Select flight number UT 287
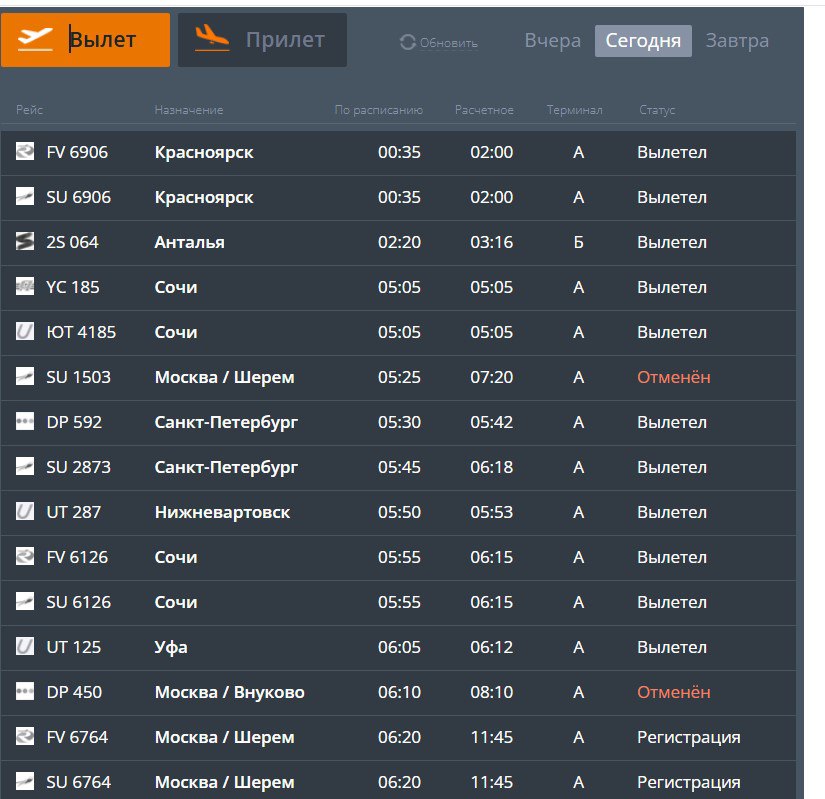825x799 pixels. tap(74, 512)
